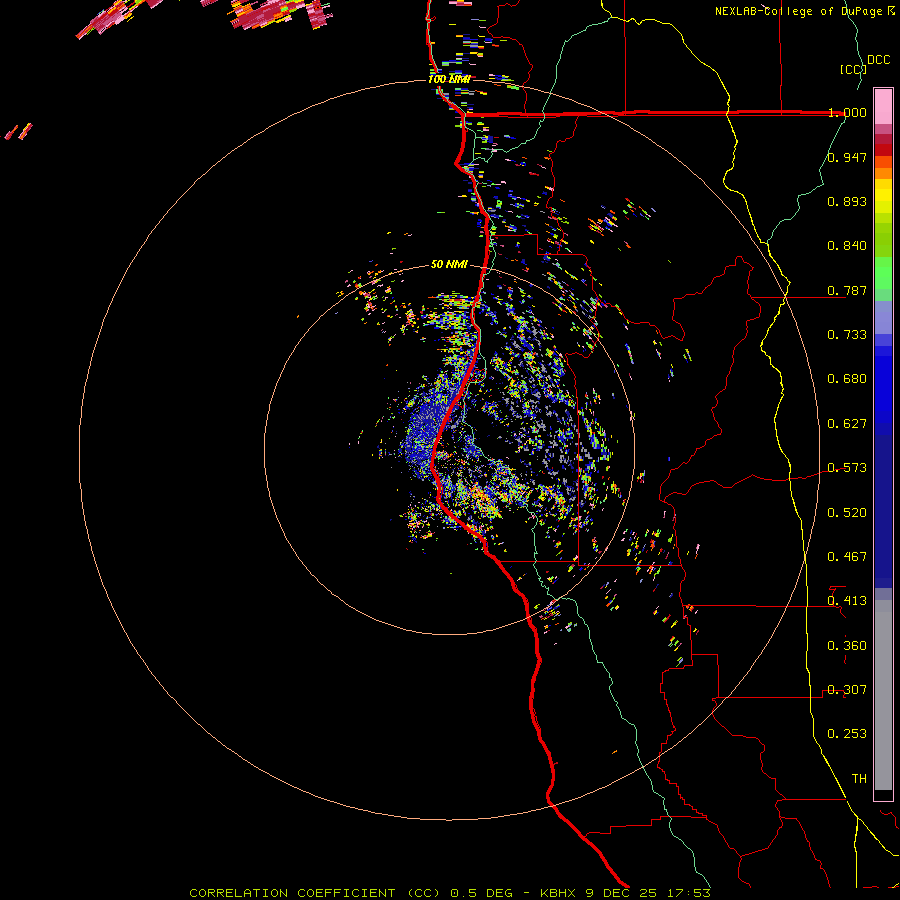Viewport: 900px width, 900px height.
Task: Pick the light pink band atop the color bar
Action: 883,106
